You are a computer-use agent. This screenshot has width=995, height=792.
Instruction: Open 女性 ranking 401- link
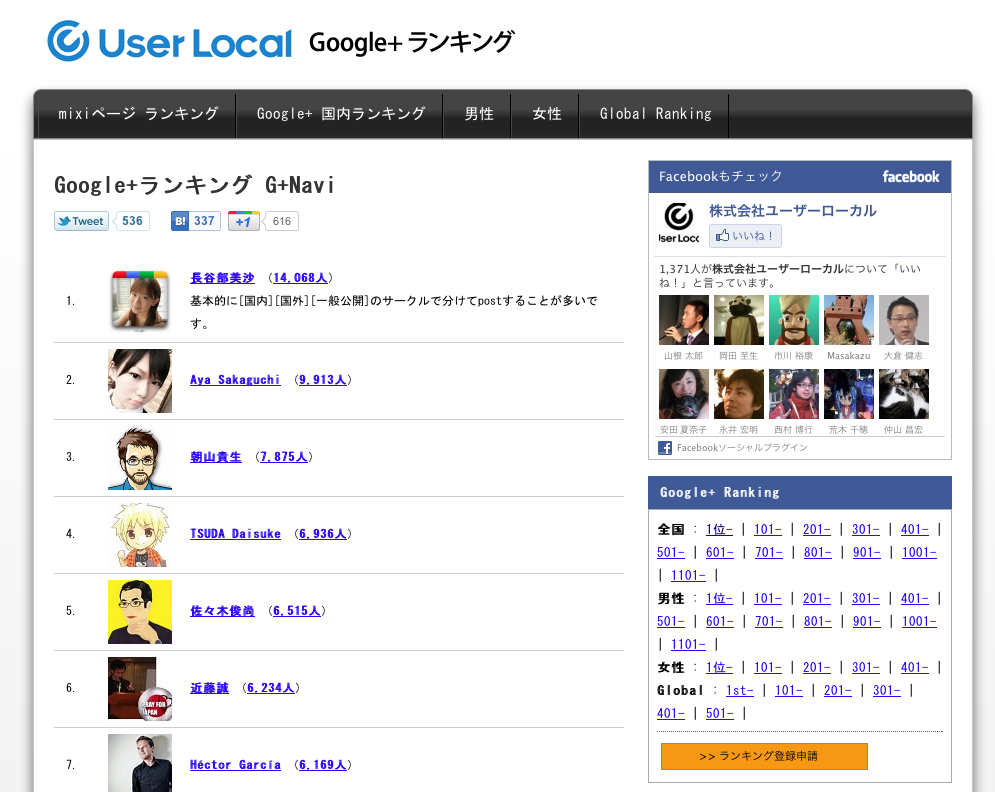click(914, 668)
